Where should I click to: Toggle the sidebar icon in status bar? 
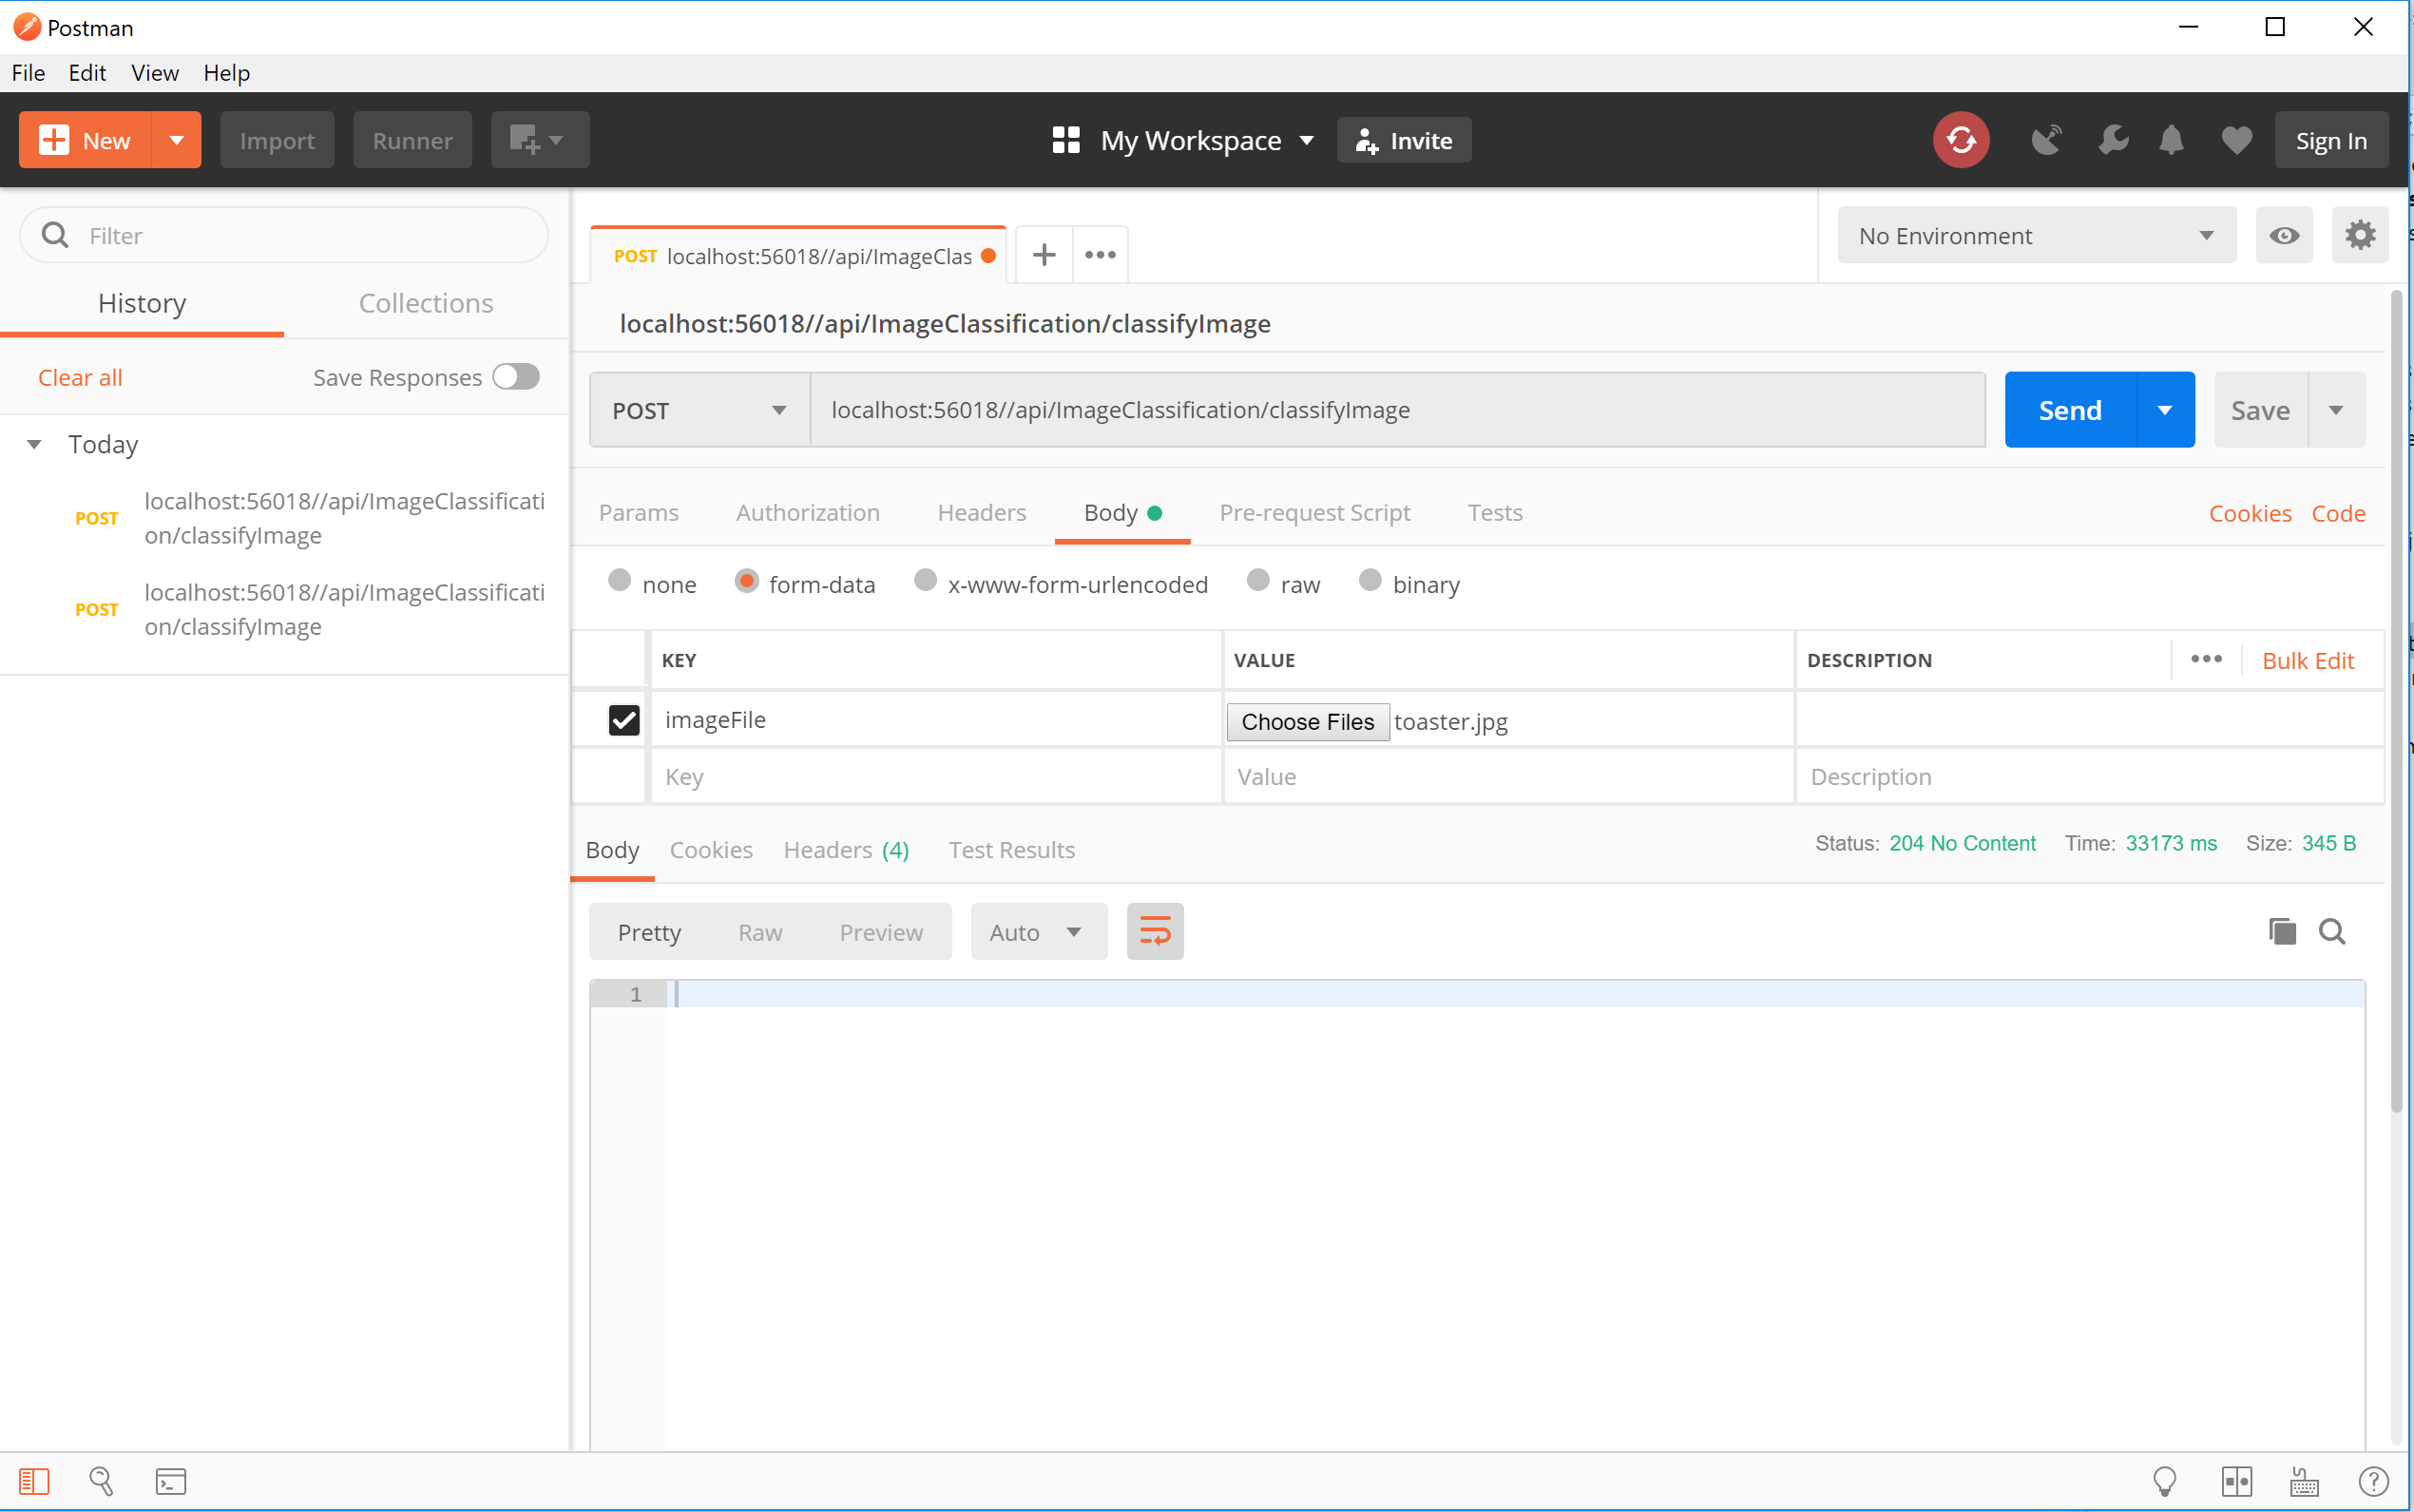(34, 1481)
